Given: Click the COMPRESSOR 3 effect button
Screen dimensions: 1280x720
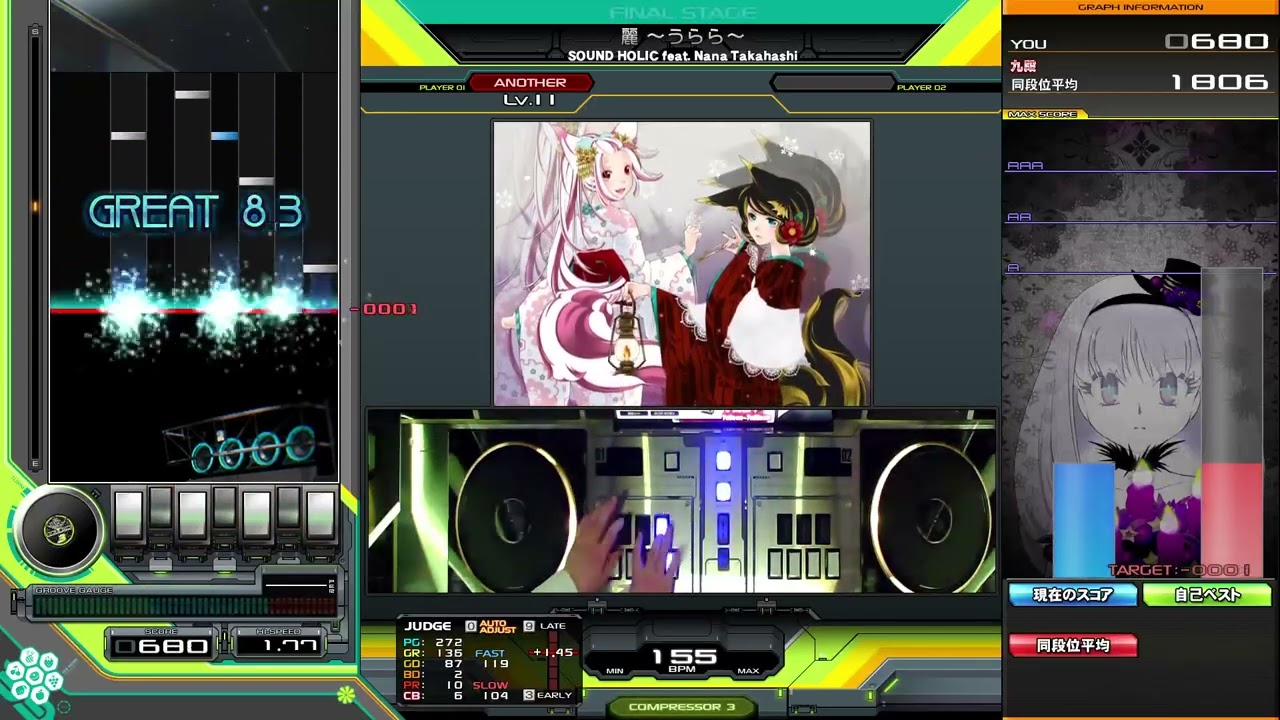Looking at the screenshot, I should click(682, 707).
